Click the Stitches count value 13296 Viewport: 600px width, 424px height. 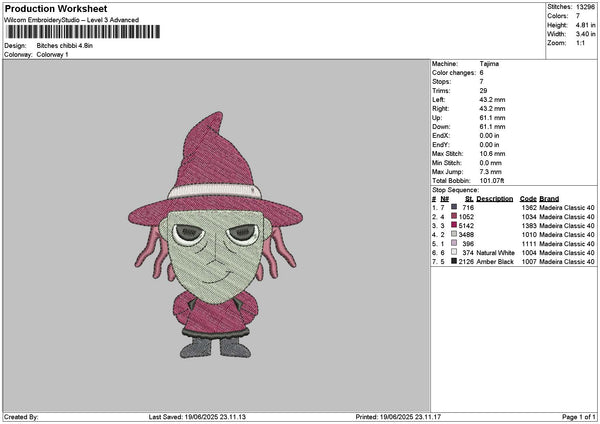[588, 7]
